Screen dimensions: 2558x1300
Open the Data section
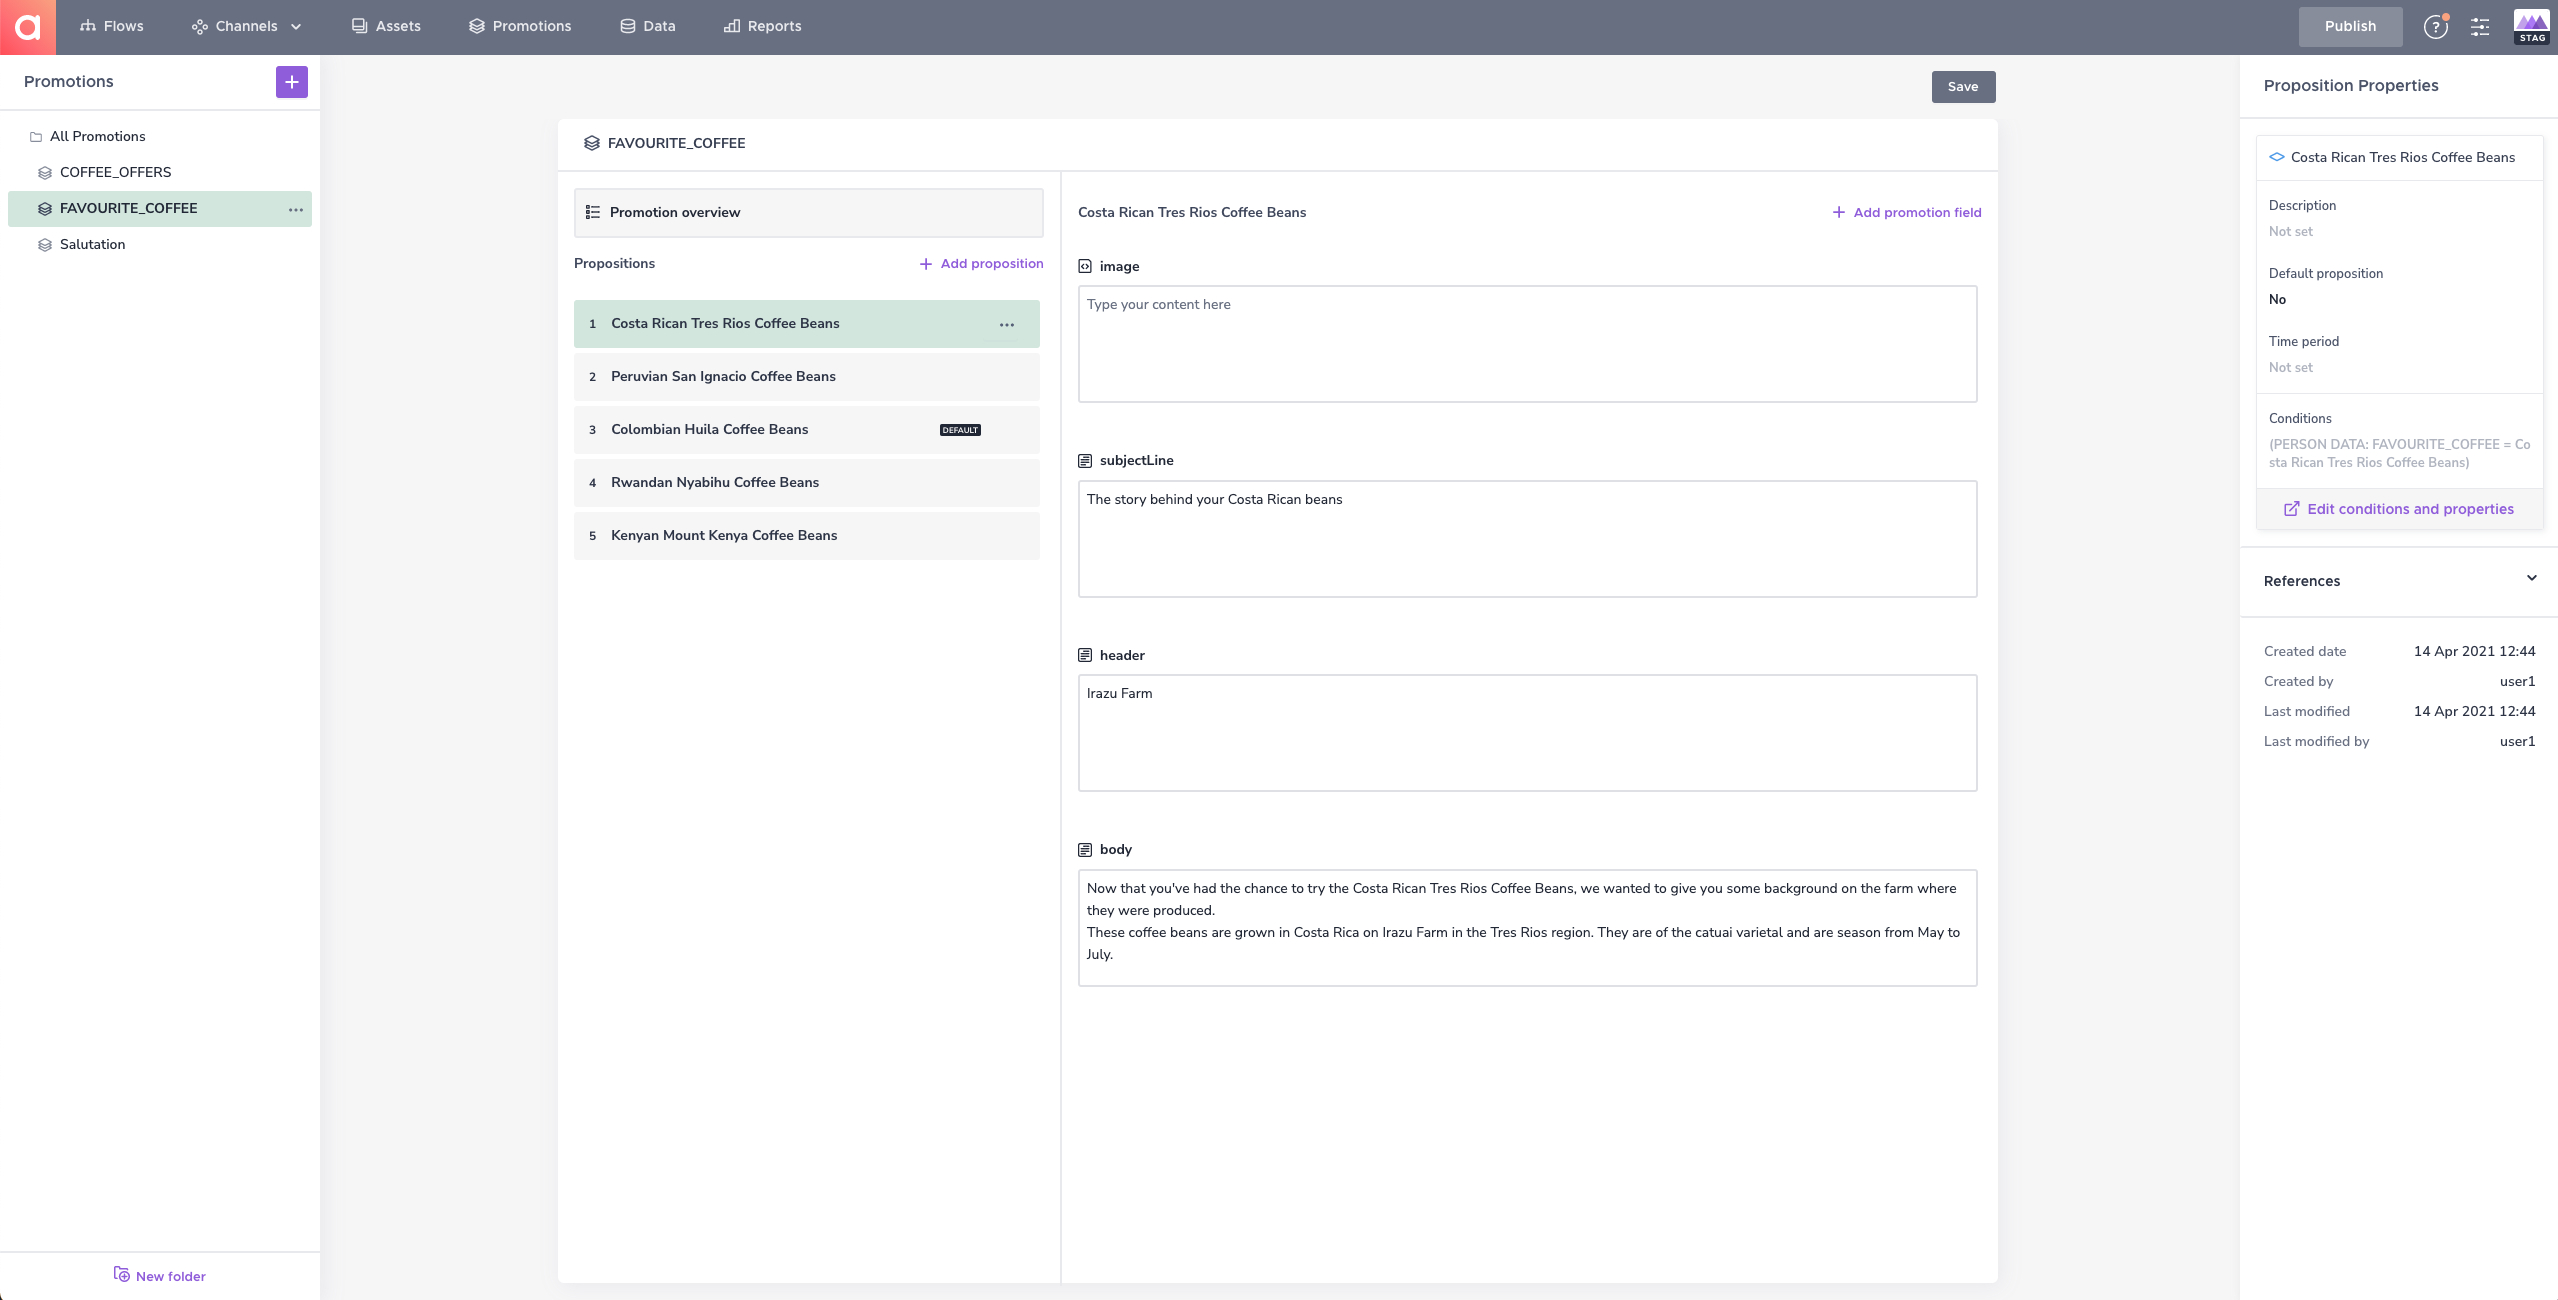(x=648, y=26)
